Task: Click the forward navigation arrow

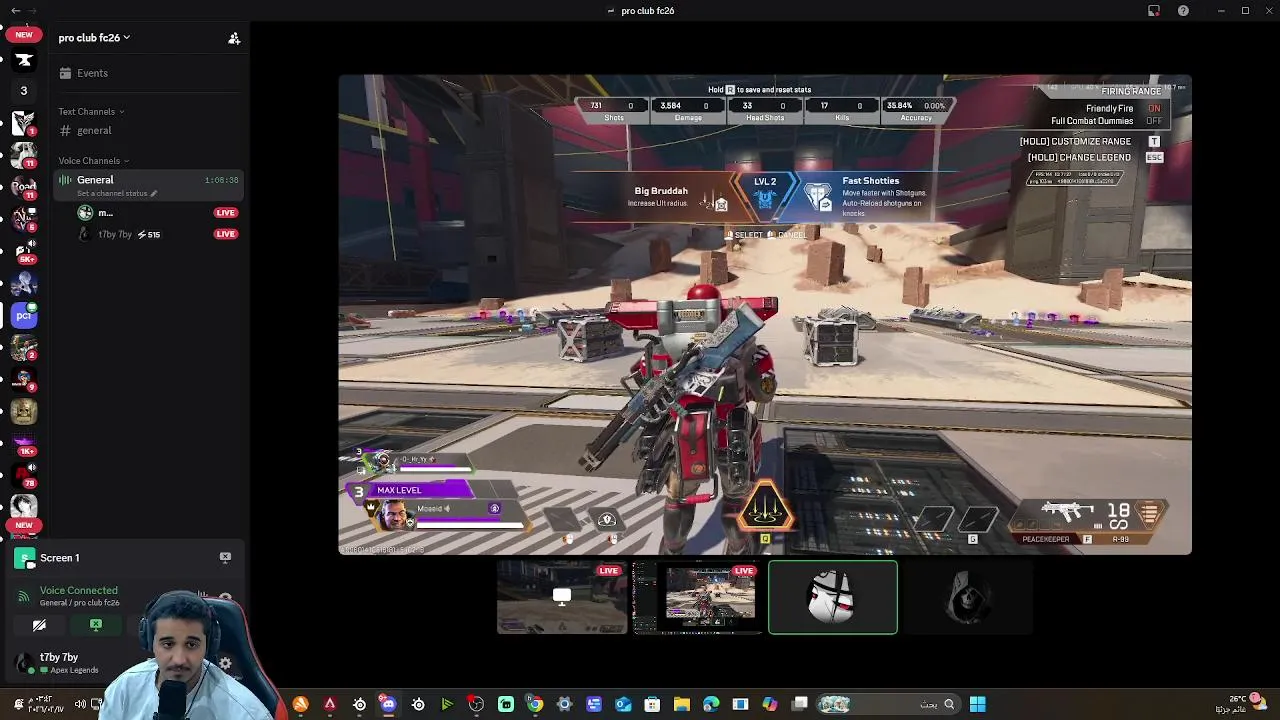Action: (x=32, y=11)
